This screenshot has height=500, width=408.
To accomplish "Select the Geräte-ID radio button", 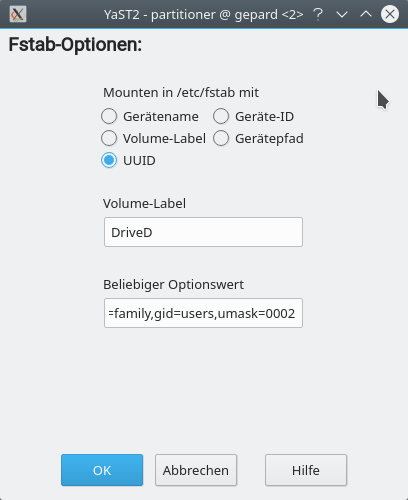I will pyautogui.click(x=221, y=116).
